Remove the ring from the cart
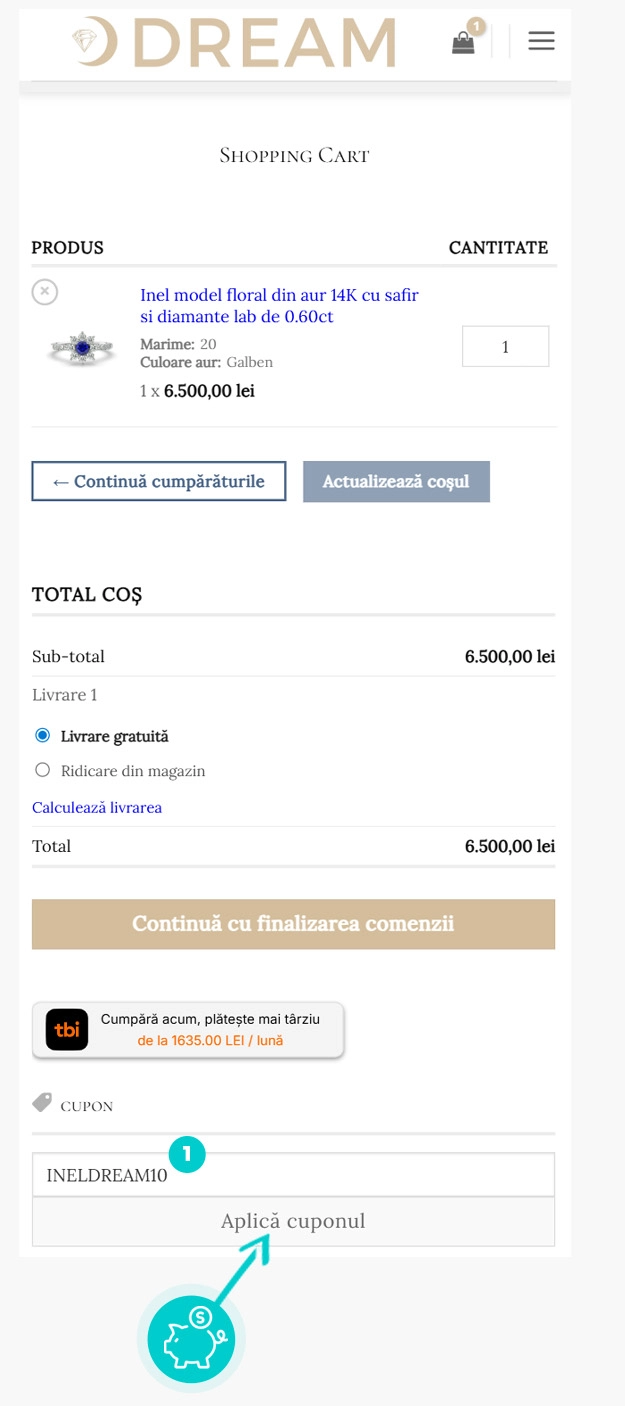 point(45,291)
